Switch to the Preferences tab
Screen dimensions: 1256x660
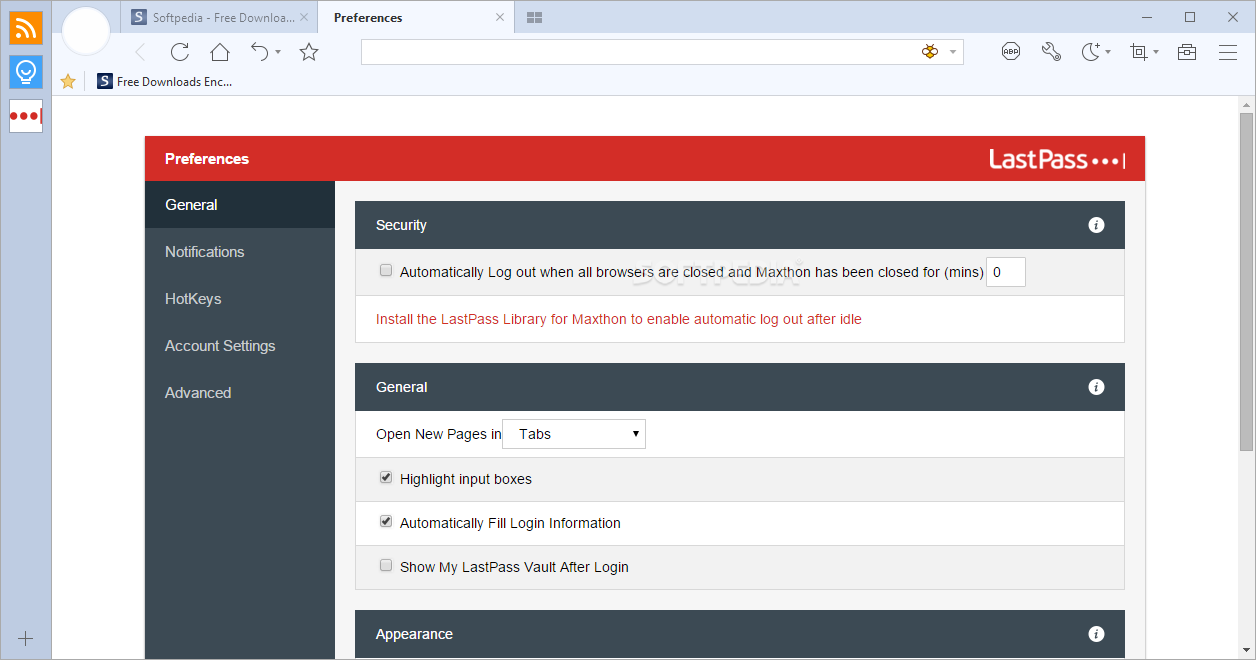pyautogui.click(x=415, y=18)
